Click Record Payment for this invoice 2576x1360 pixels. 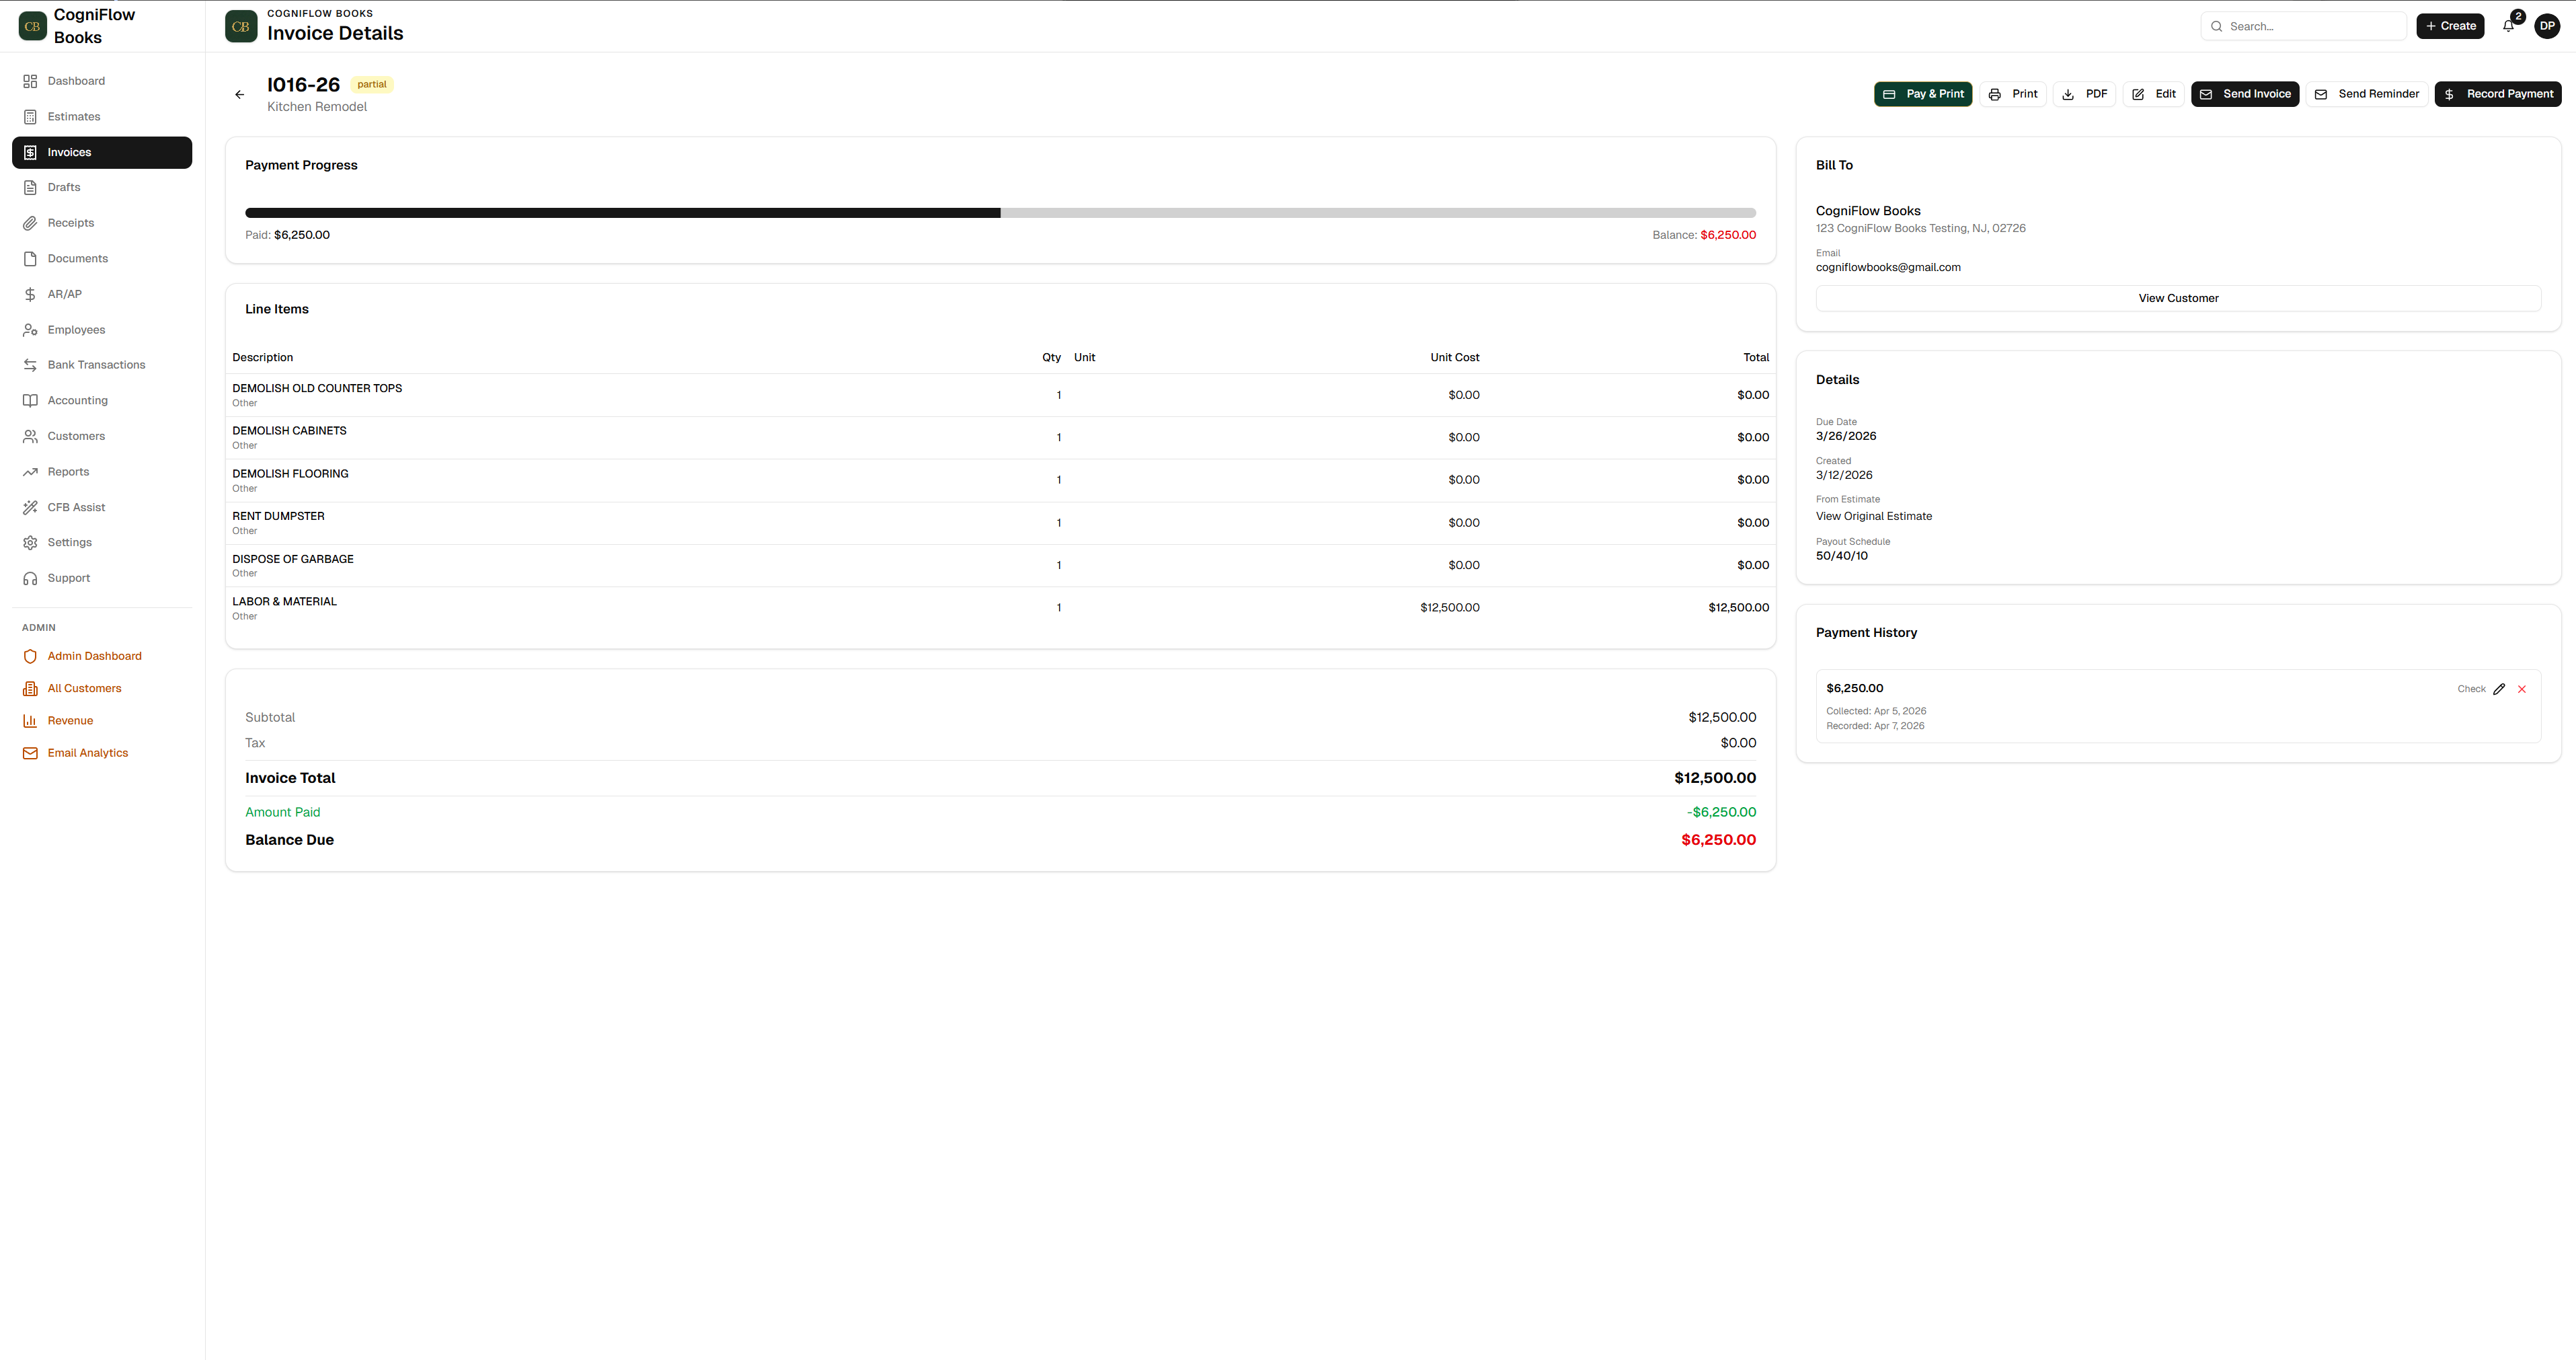coord(2497,93)
